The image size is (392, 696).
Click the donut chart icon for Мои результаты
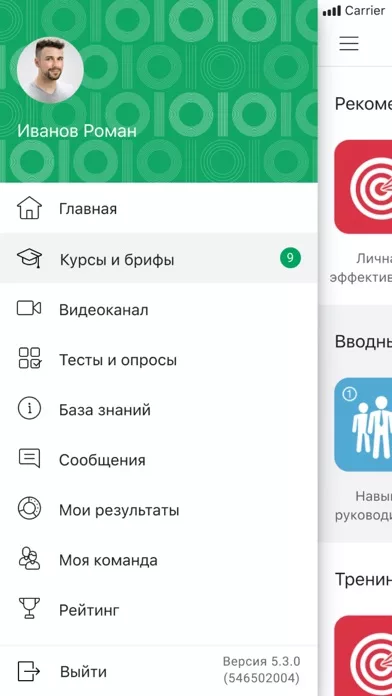[29, 509]
